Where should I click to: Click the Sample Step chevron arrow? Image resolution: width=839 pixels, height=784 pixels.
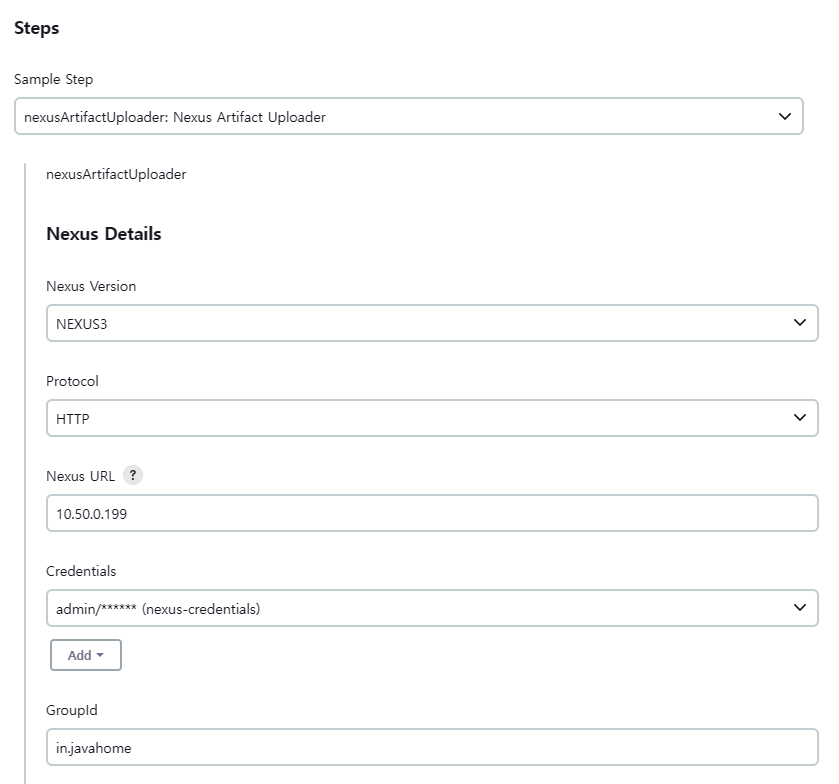tap(784, 117)
